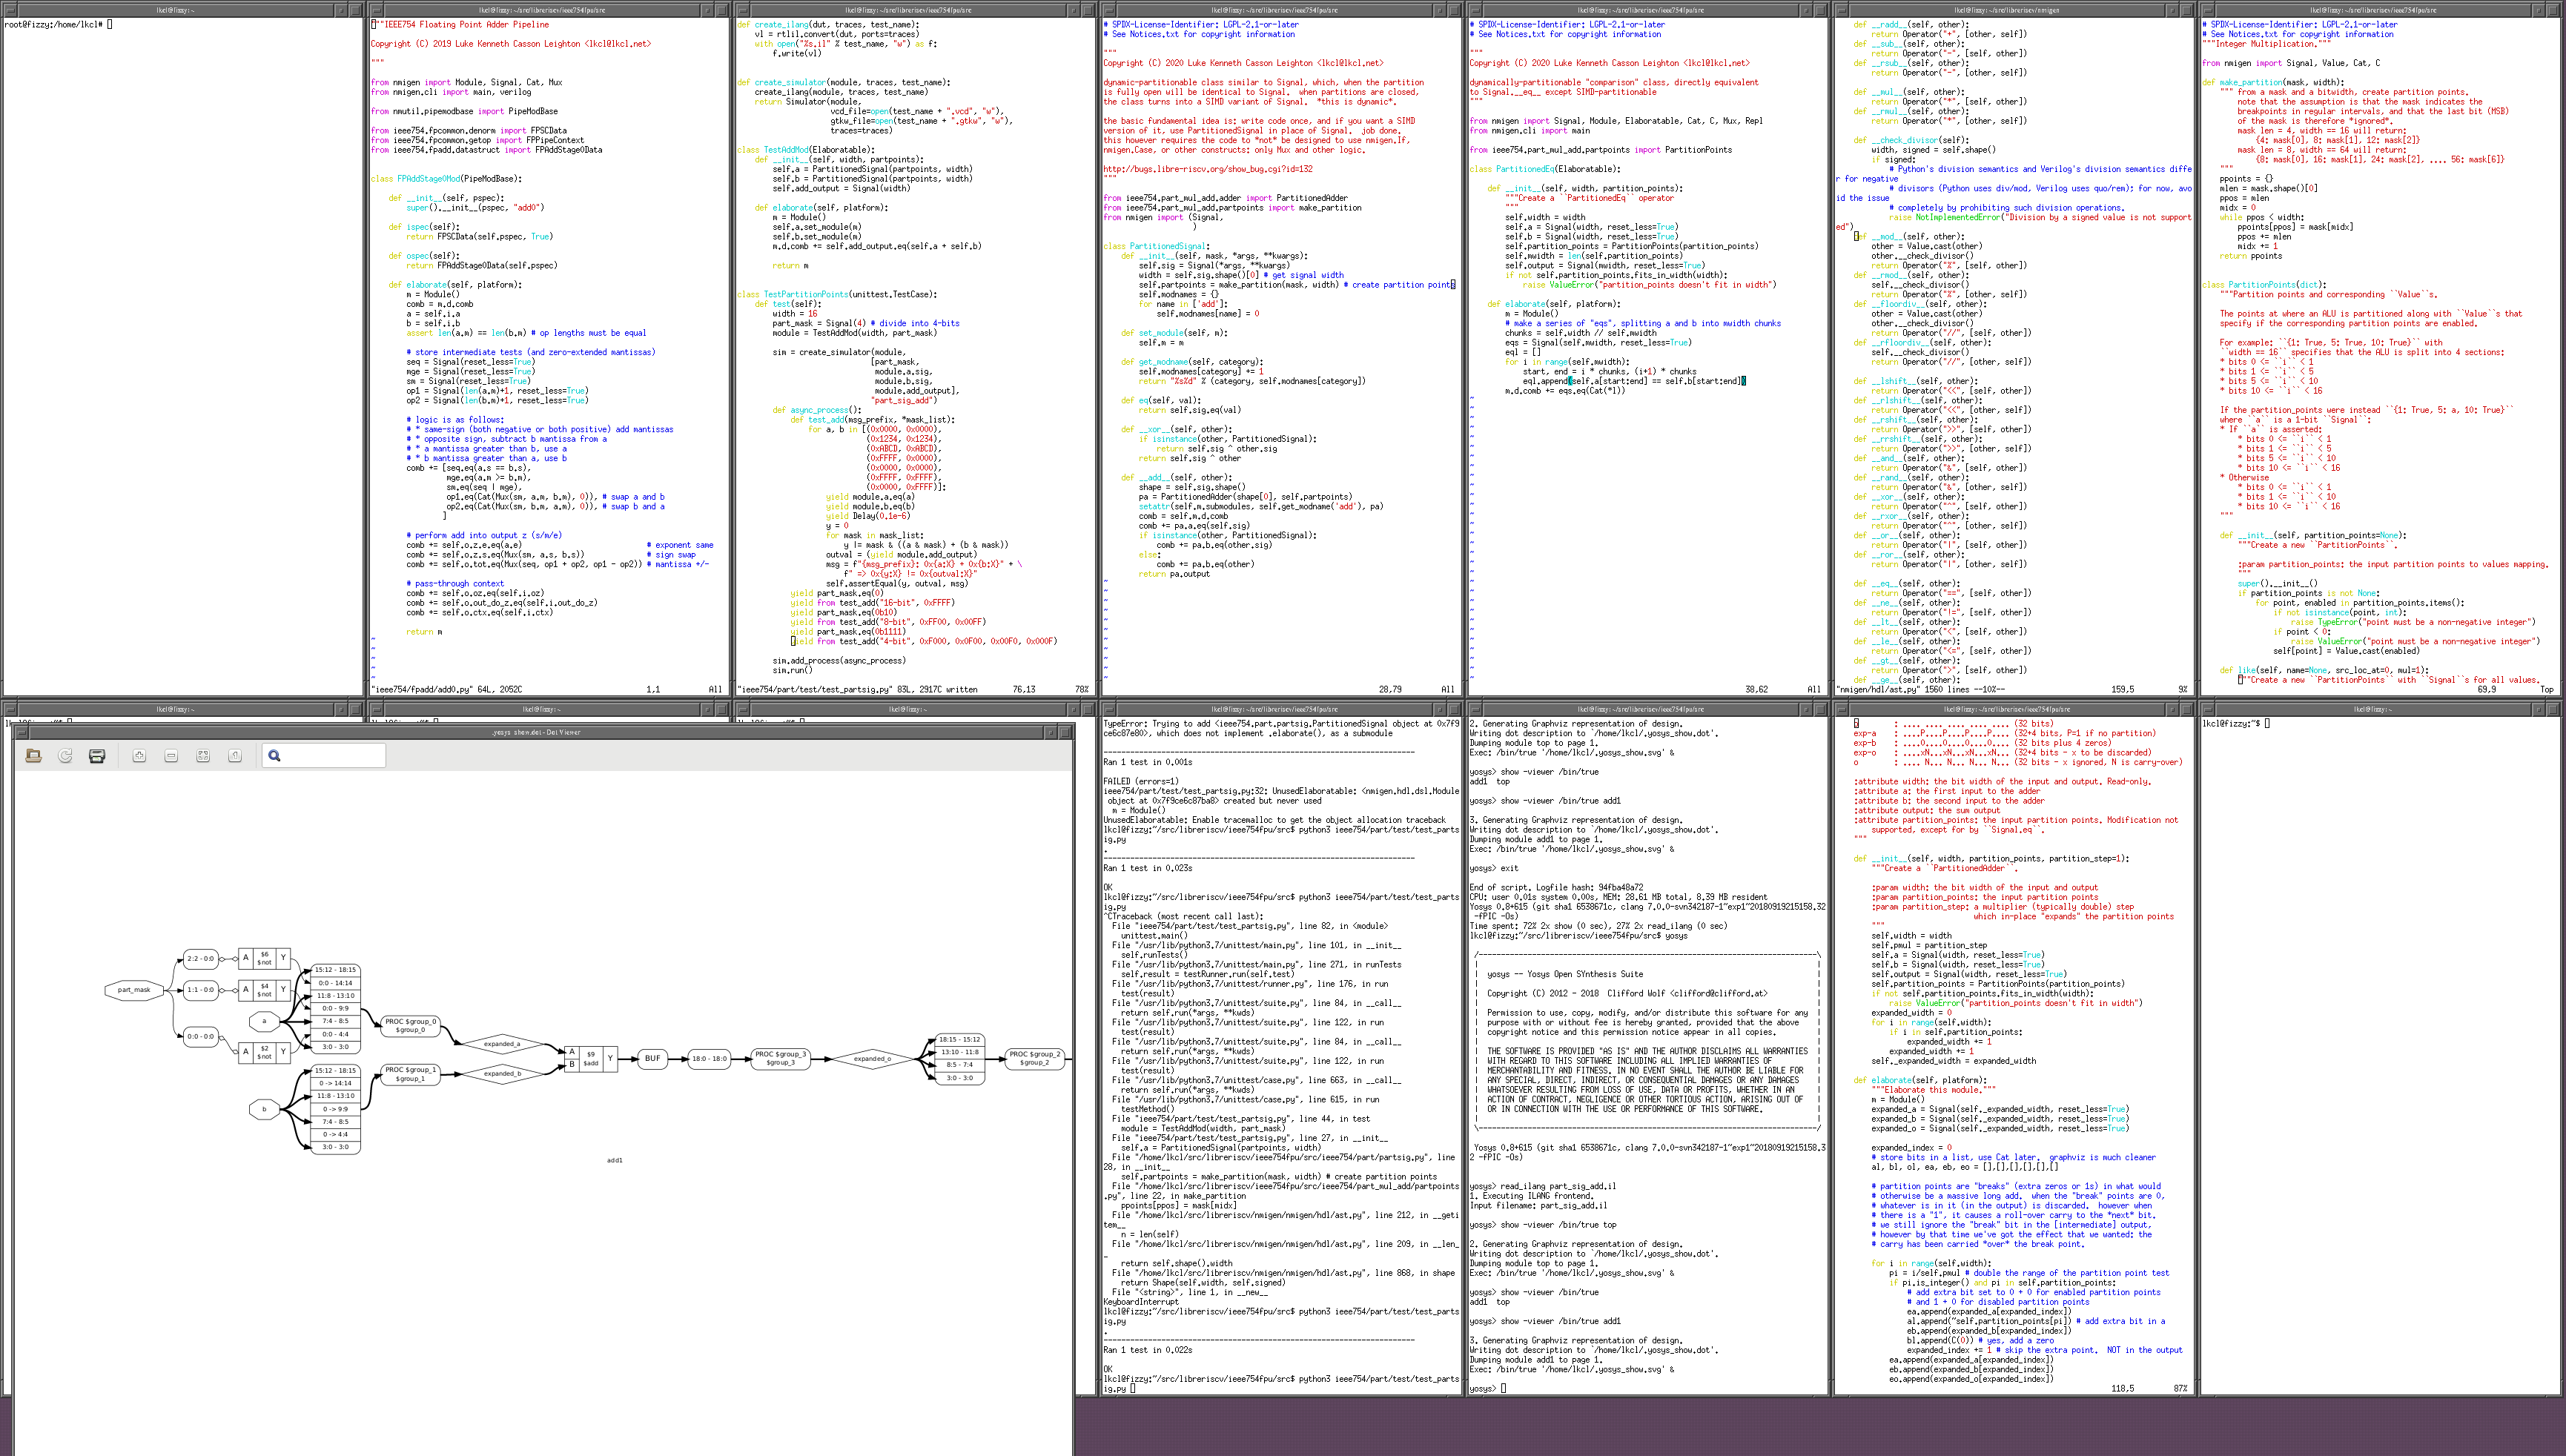The height and width of the screenshot is (1456, 2566).
Task: Open the Dot Viewer window menu button
Action: pos(21,732)
